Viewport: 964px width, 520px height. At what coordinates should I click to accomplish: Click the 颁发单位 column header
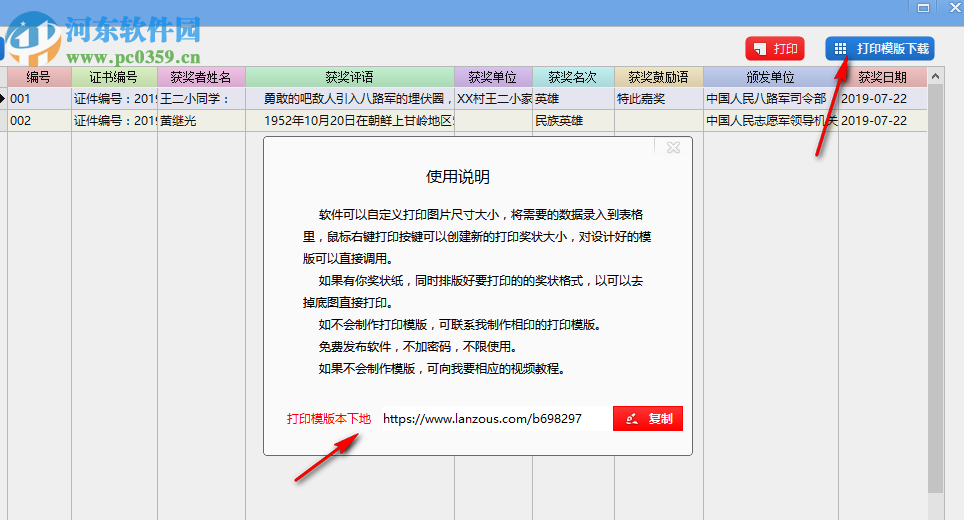(x=770, y=77)
